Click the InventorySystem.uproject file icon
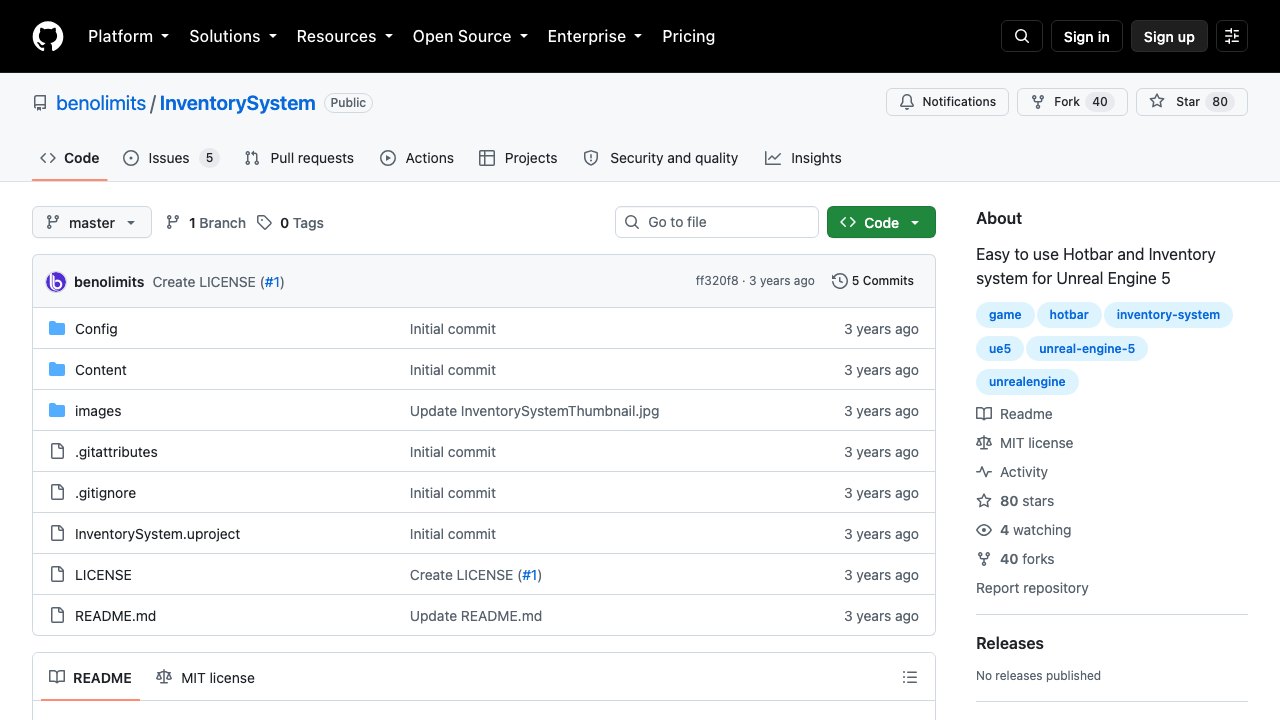Image resolution: width=1280 pixels, height=720 pixels. [57, 534]
